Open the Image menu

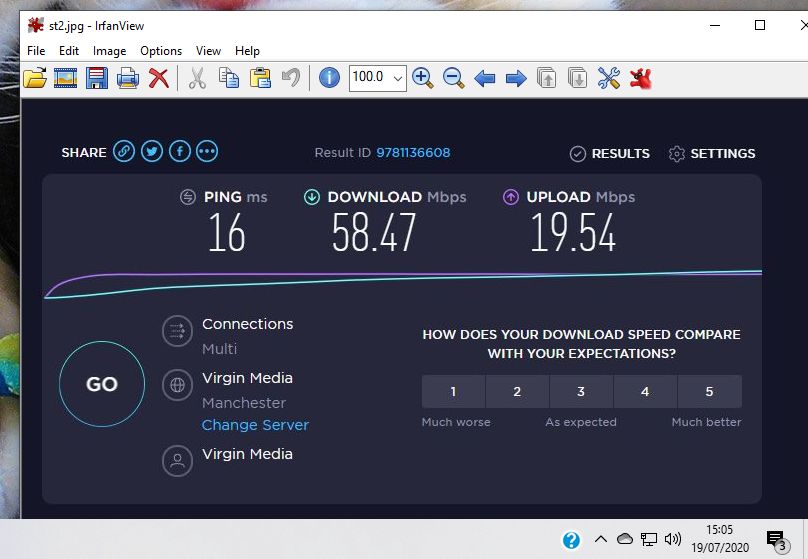pos(109,51)
